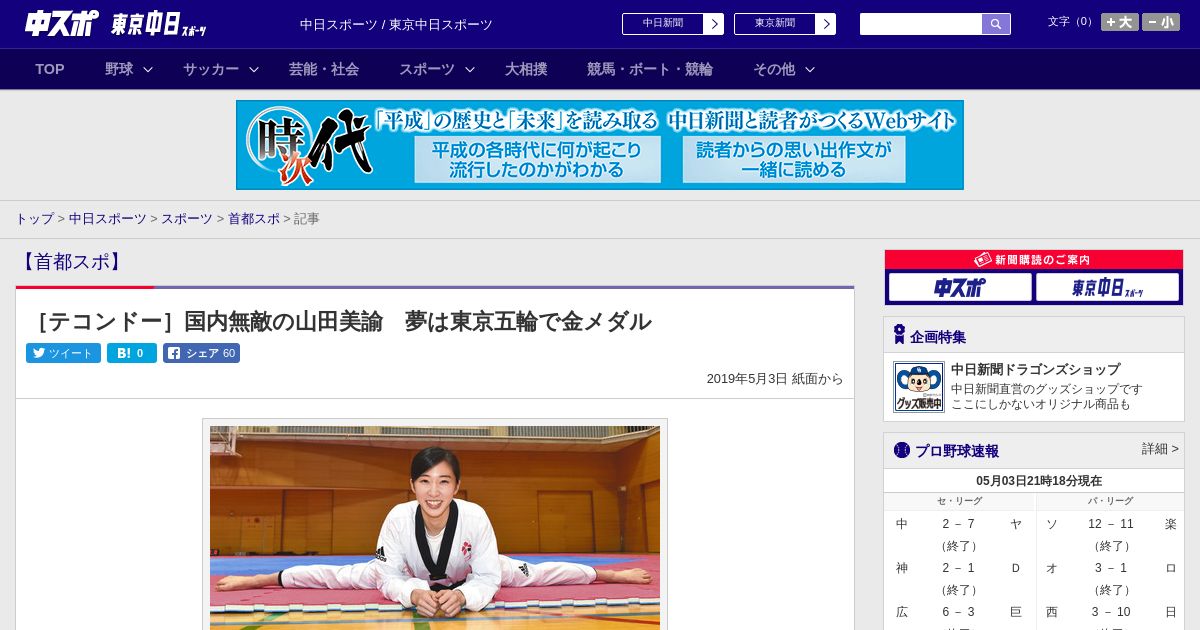Share article with Twitter ツイート button

(x=63, y=353)
